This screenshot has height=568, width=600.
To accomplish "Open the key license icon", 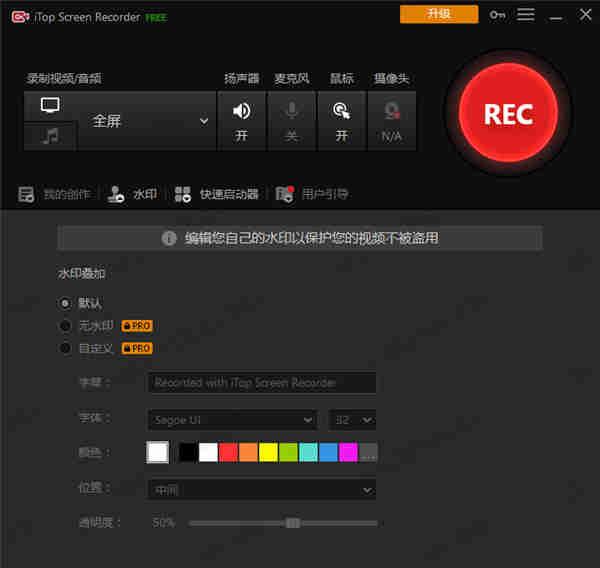I will pos(497,15).
